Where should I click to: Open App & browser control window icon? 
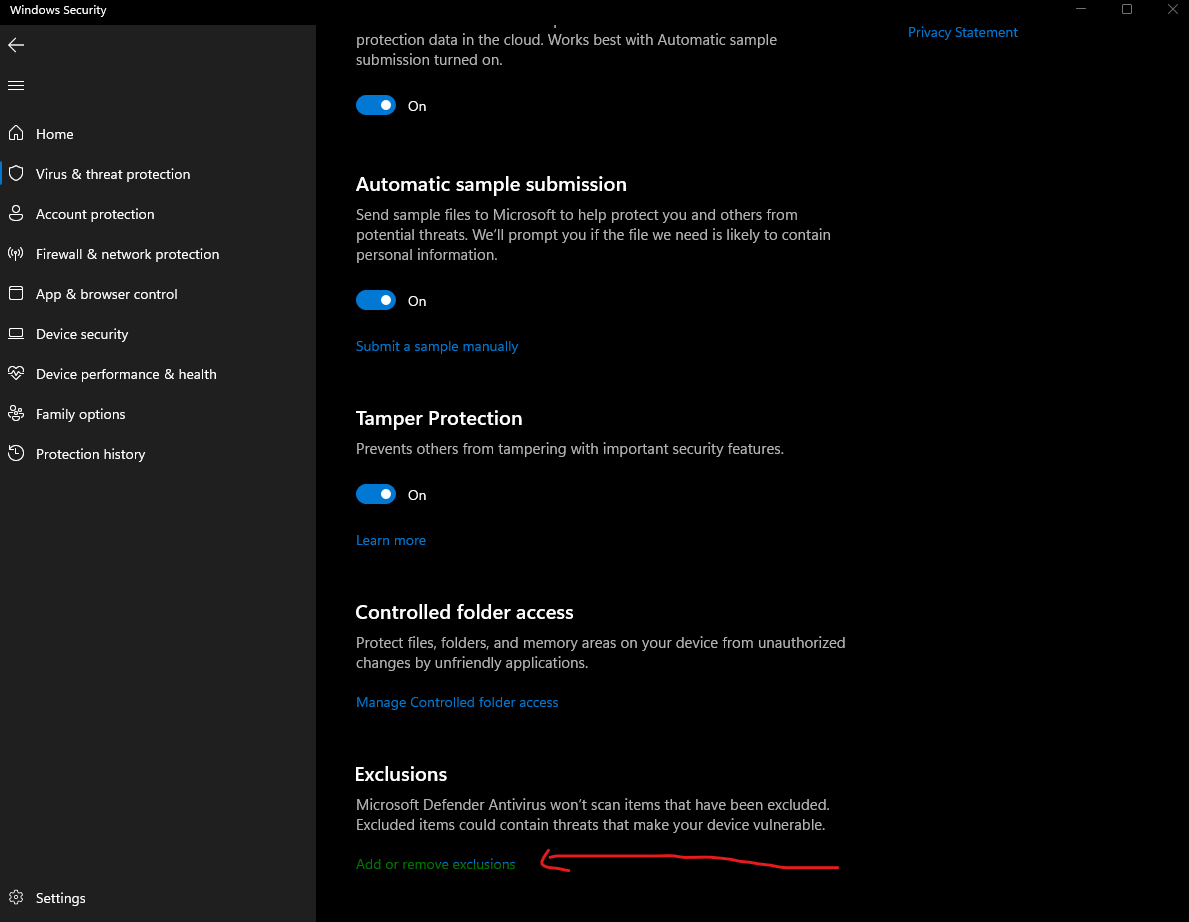click(16, 294)
